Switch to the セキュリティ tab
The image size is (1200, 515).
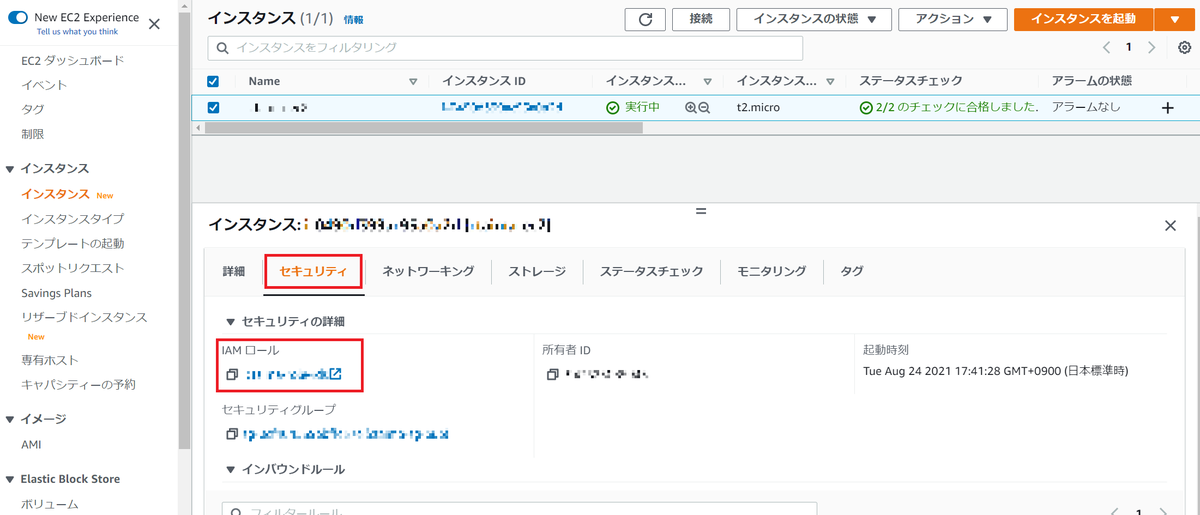click(313, 271)
